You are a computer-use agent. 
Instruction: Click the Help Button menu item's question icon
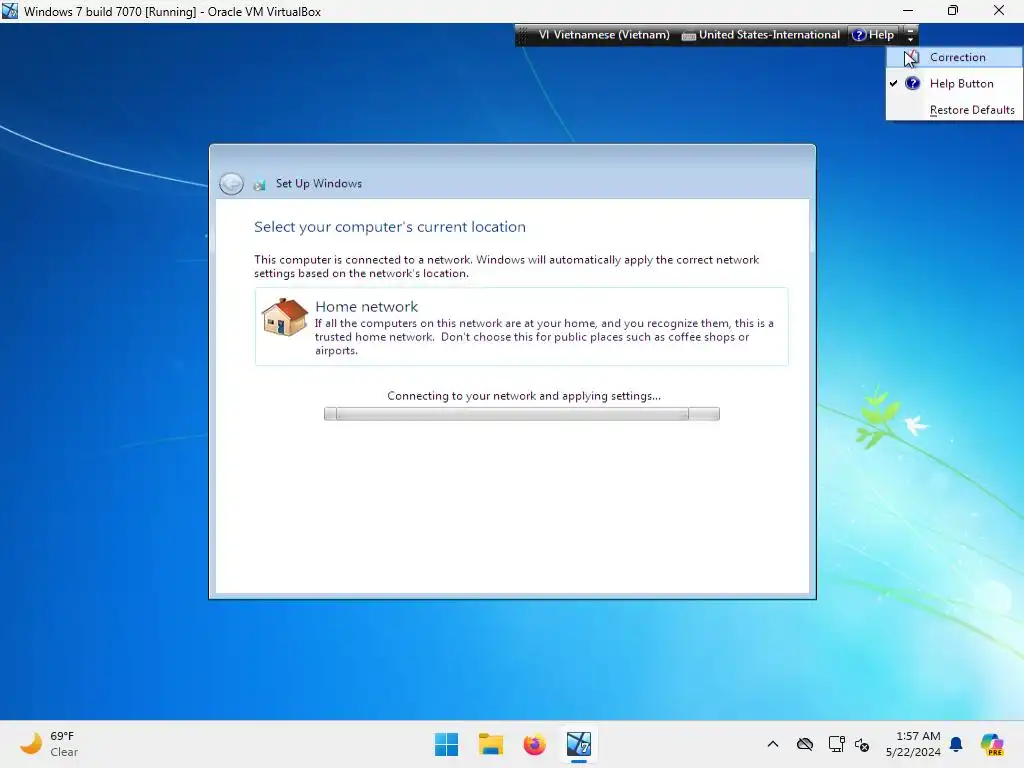912,84
